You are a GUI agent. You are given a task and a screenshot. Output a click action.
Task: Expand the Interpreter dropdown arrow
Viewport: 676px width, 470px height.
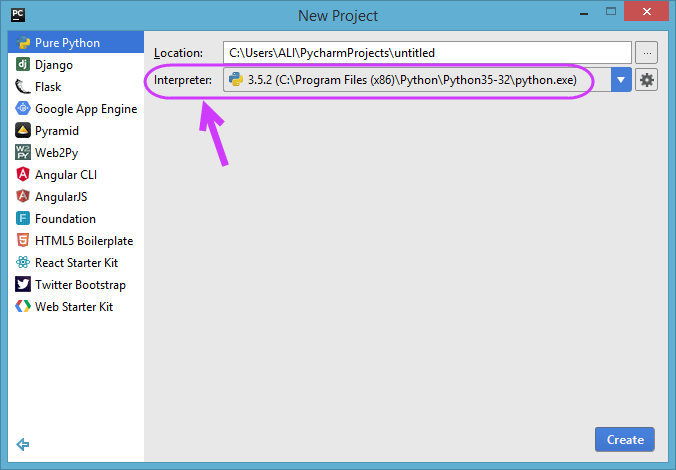click(x=621, y=80)
